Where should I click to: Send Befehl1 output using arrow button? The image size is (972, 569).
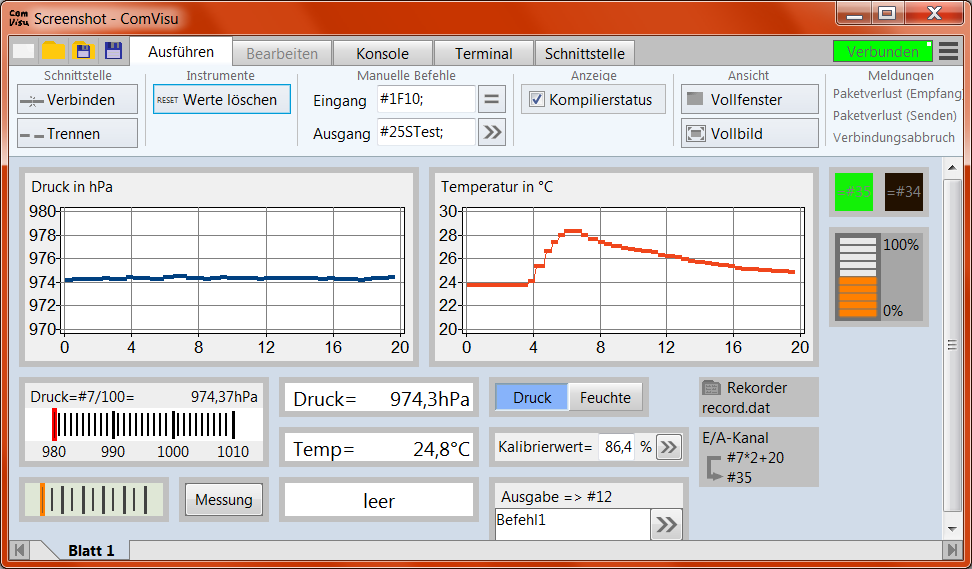(x=665, y=524)
